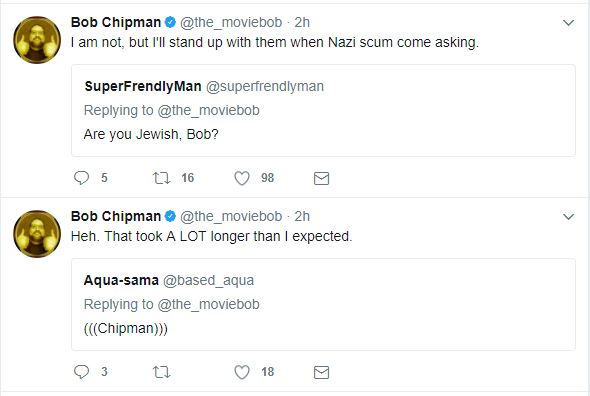The height and width of the screenshot is (396, 590).
Task: Reply to the 'Heh. That took A LOT' tweet
Action: pos(81,372)
